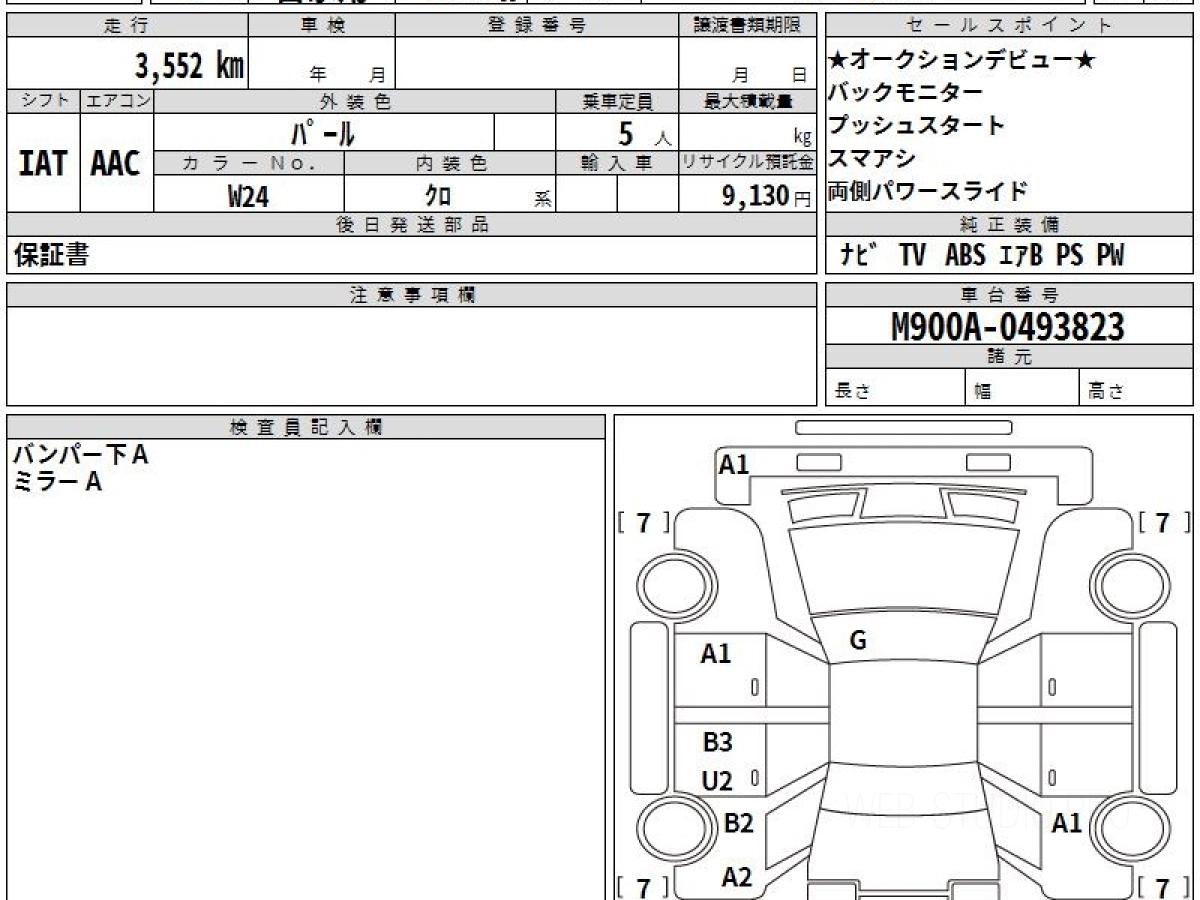This screenshot has height=900, width=1200.
Task: Select the 後日発送部品 header bar
Action: pos(412,224)
